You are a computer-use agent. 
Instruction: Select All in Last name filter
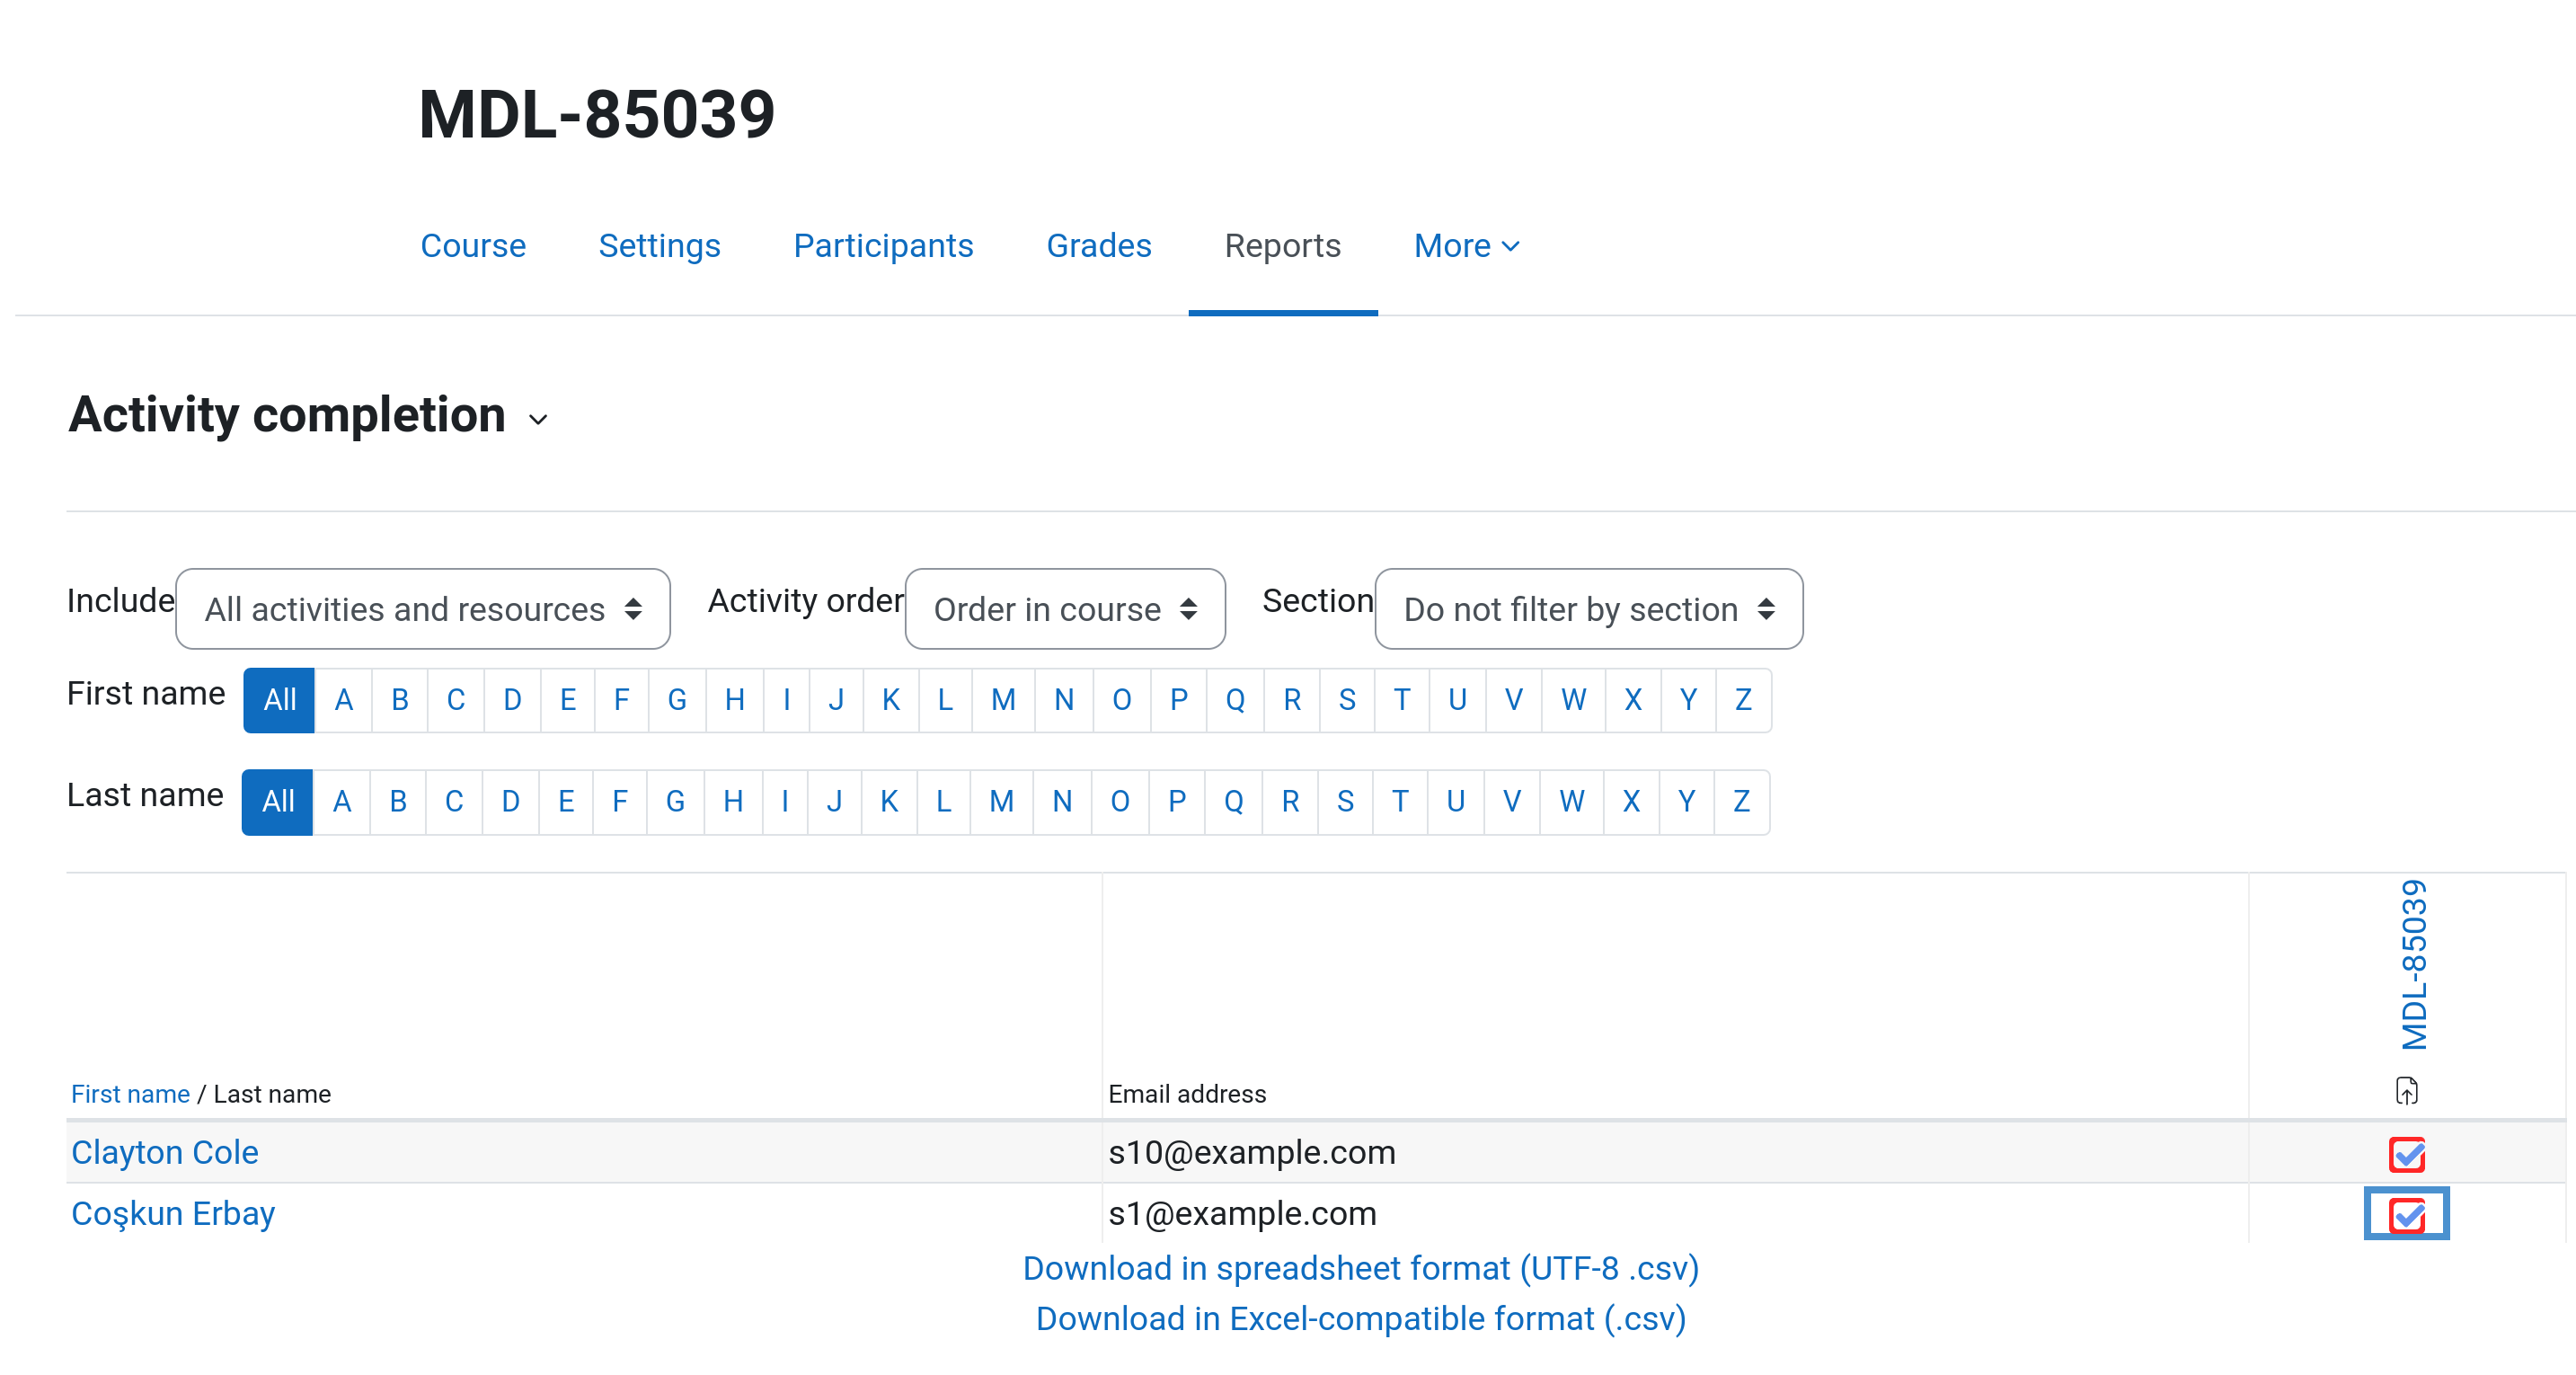277,801
